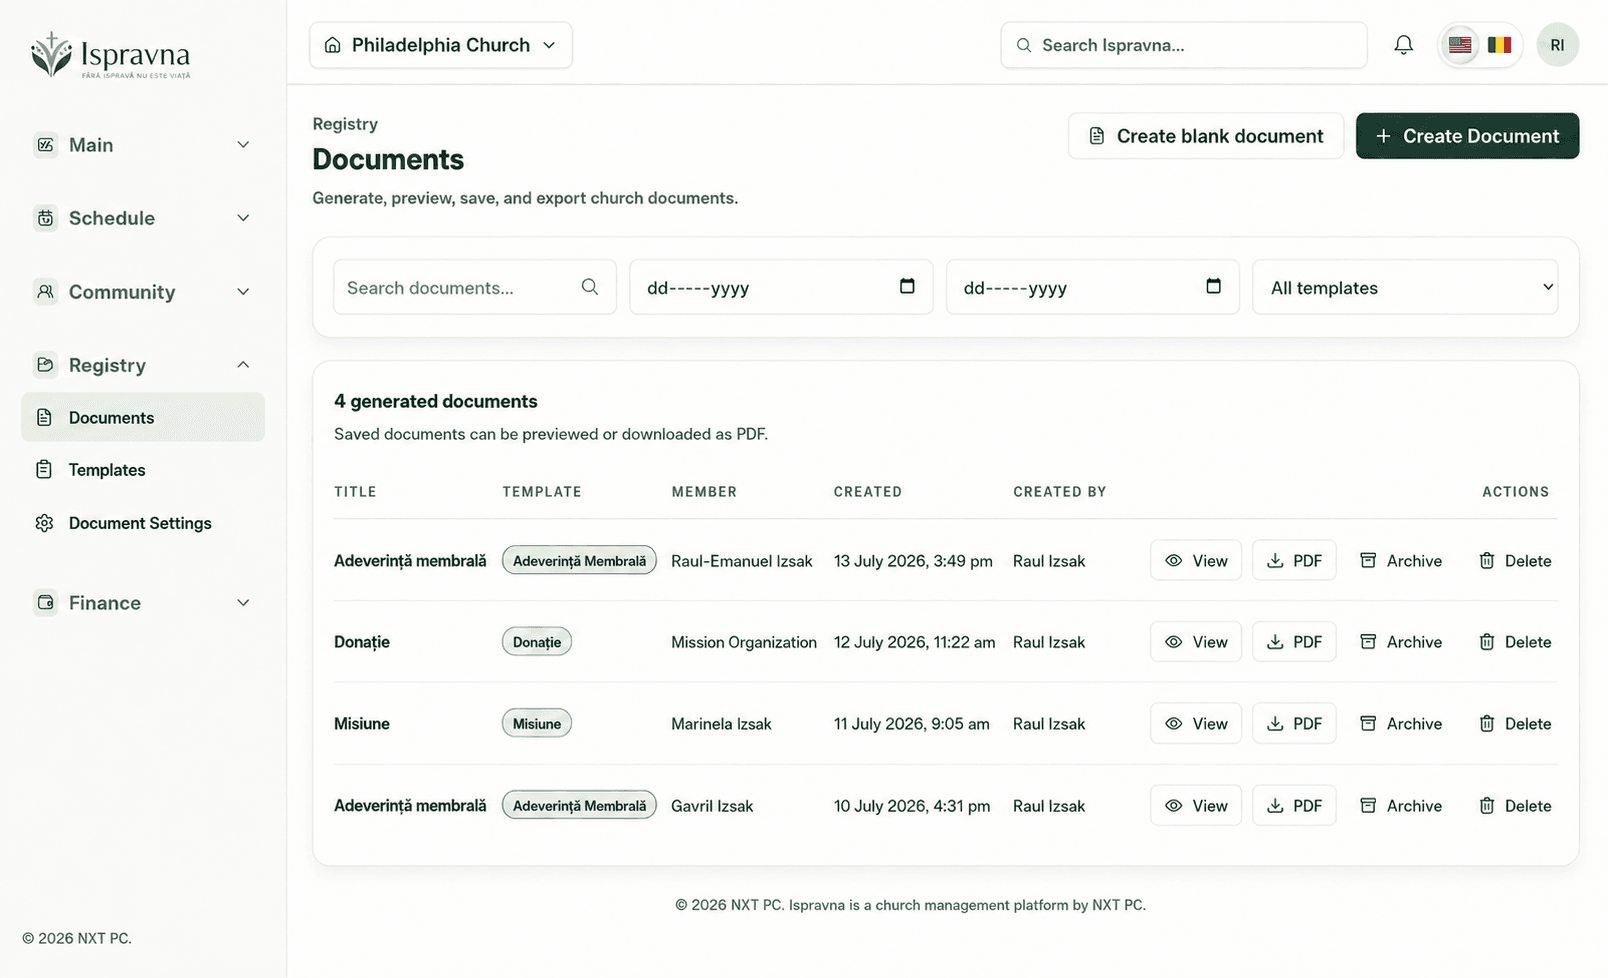The image size is (1608, 978).
Task: Open Document Settings in the sidebar
Action: click(x=143, y=523)
